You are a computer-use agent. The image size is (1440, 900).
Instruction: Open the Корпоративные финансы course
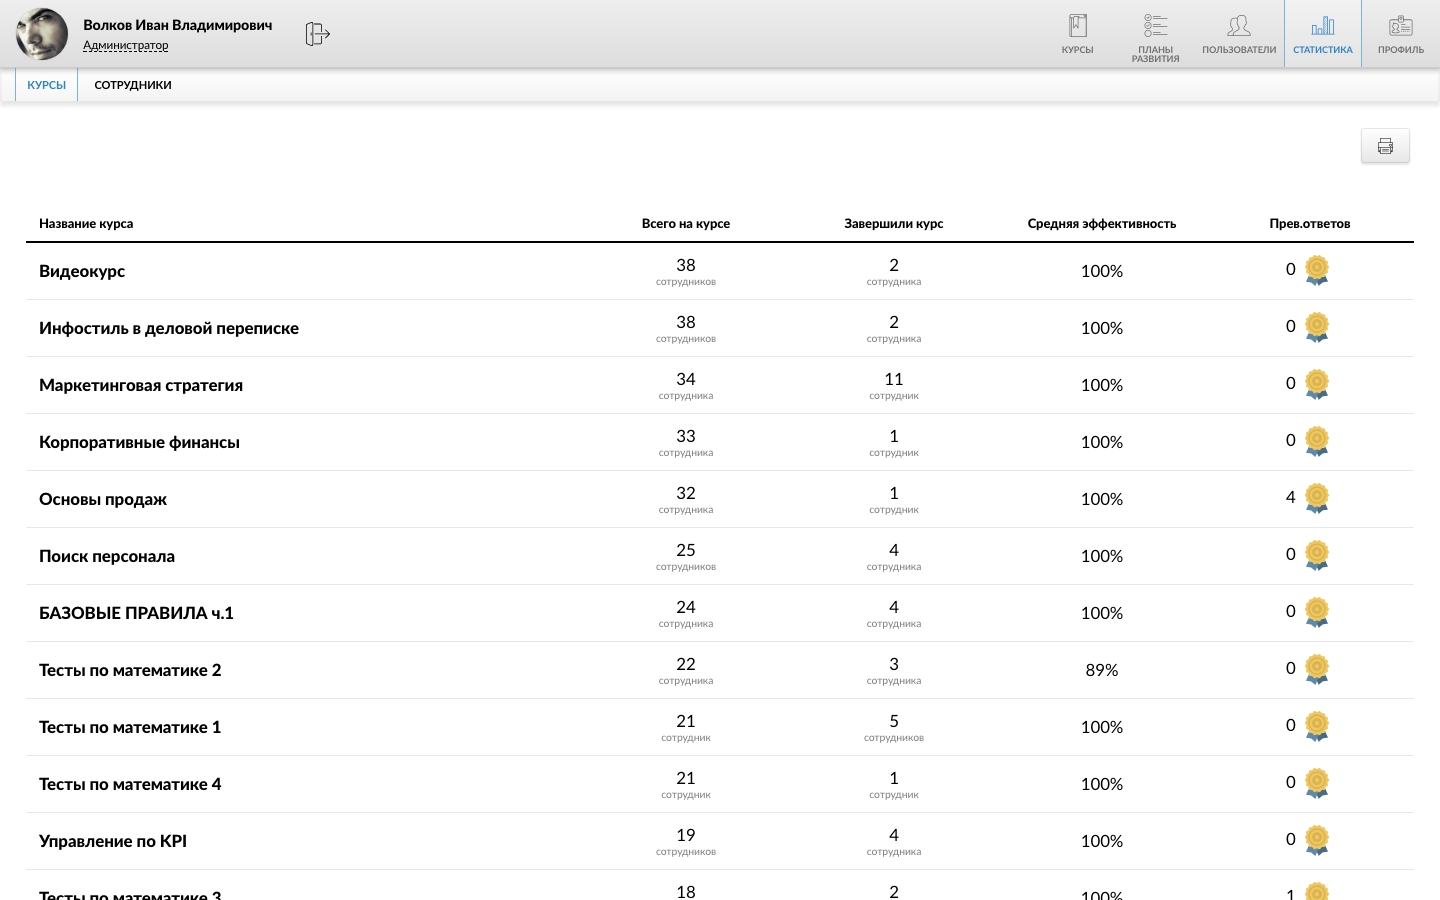pos(139,442)
